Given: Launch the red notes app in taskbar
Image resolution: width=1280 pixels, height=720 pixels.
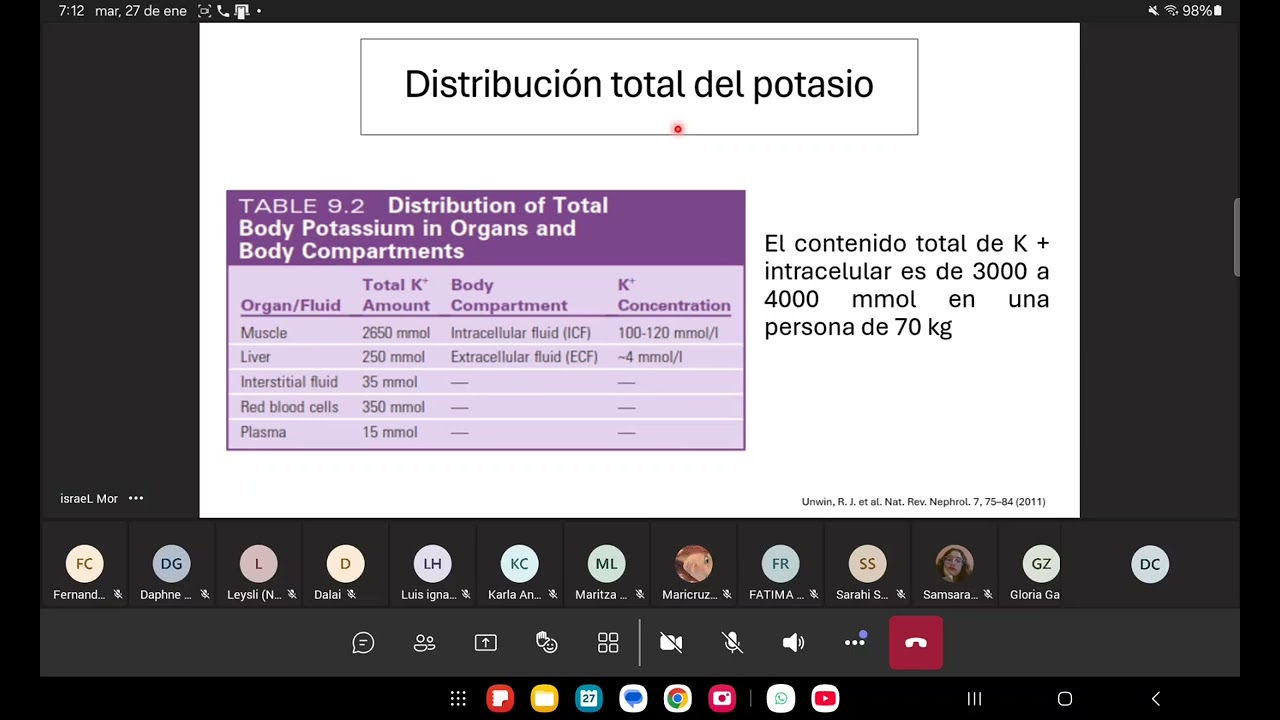Looking at the screenshot, I should 500,698.
